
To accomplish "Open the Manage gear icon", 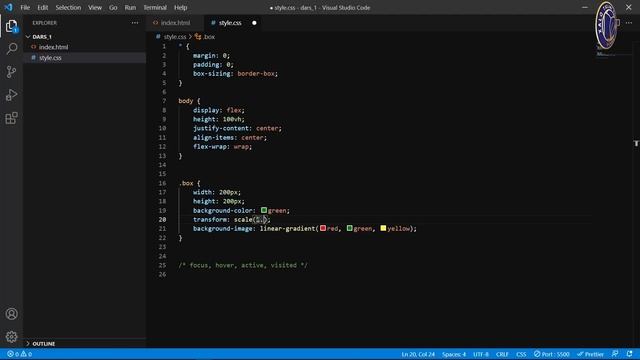I will pos(11,337).
